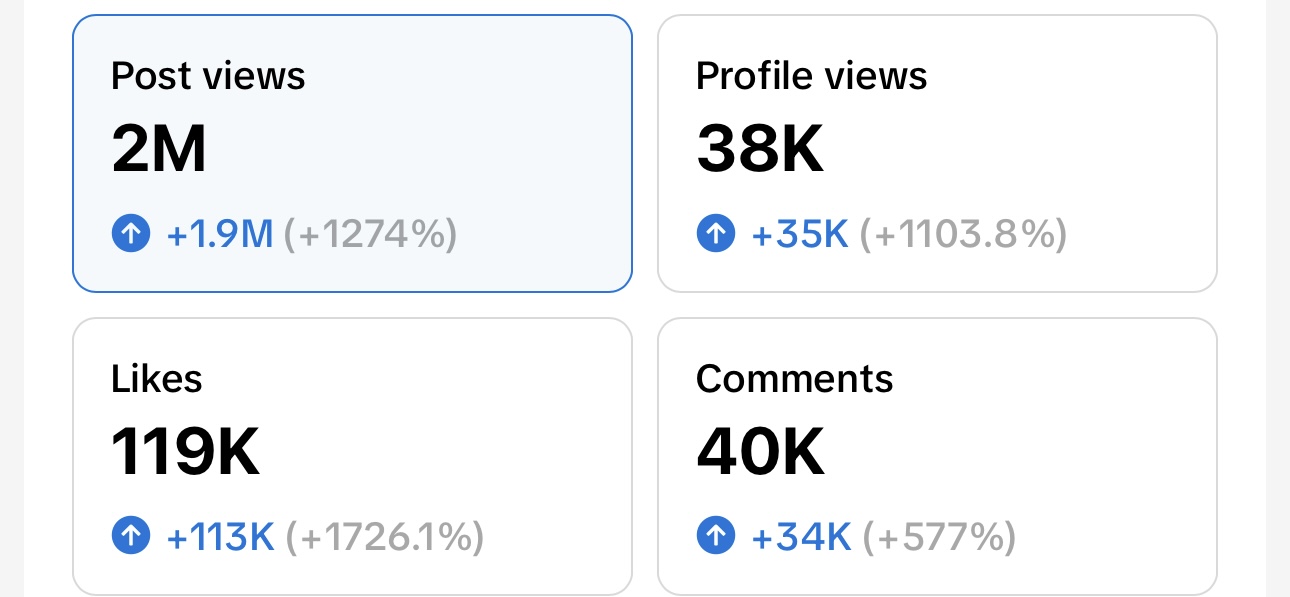Click the +1726.1% percentage change

(385, 537)
